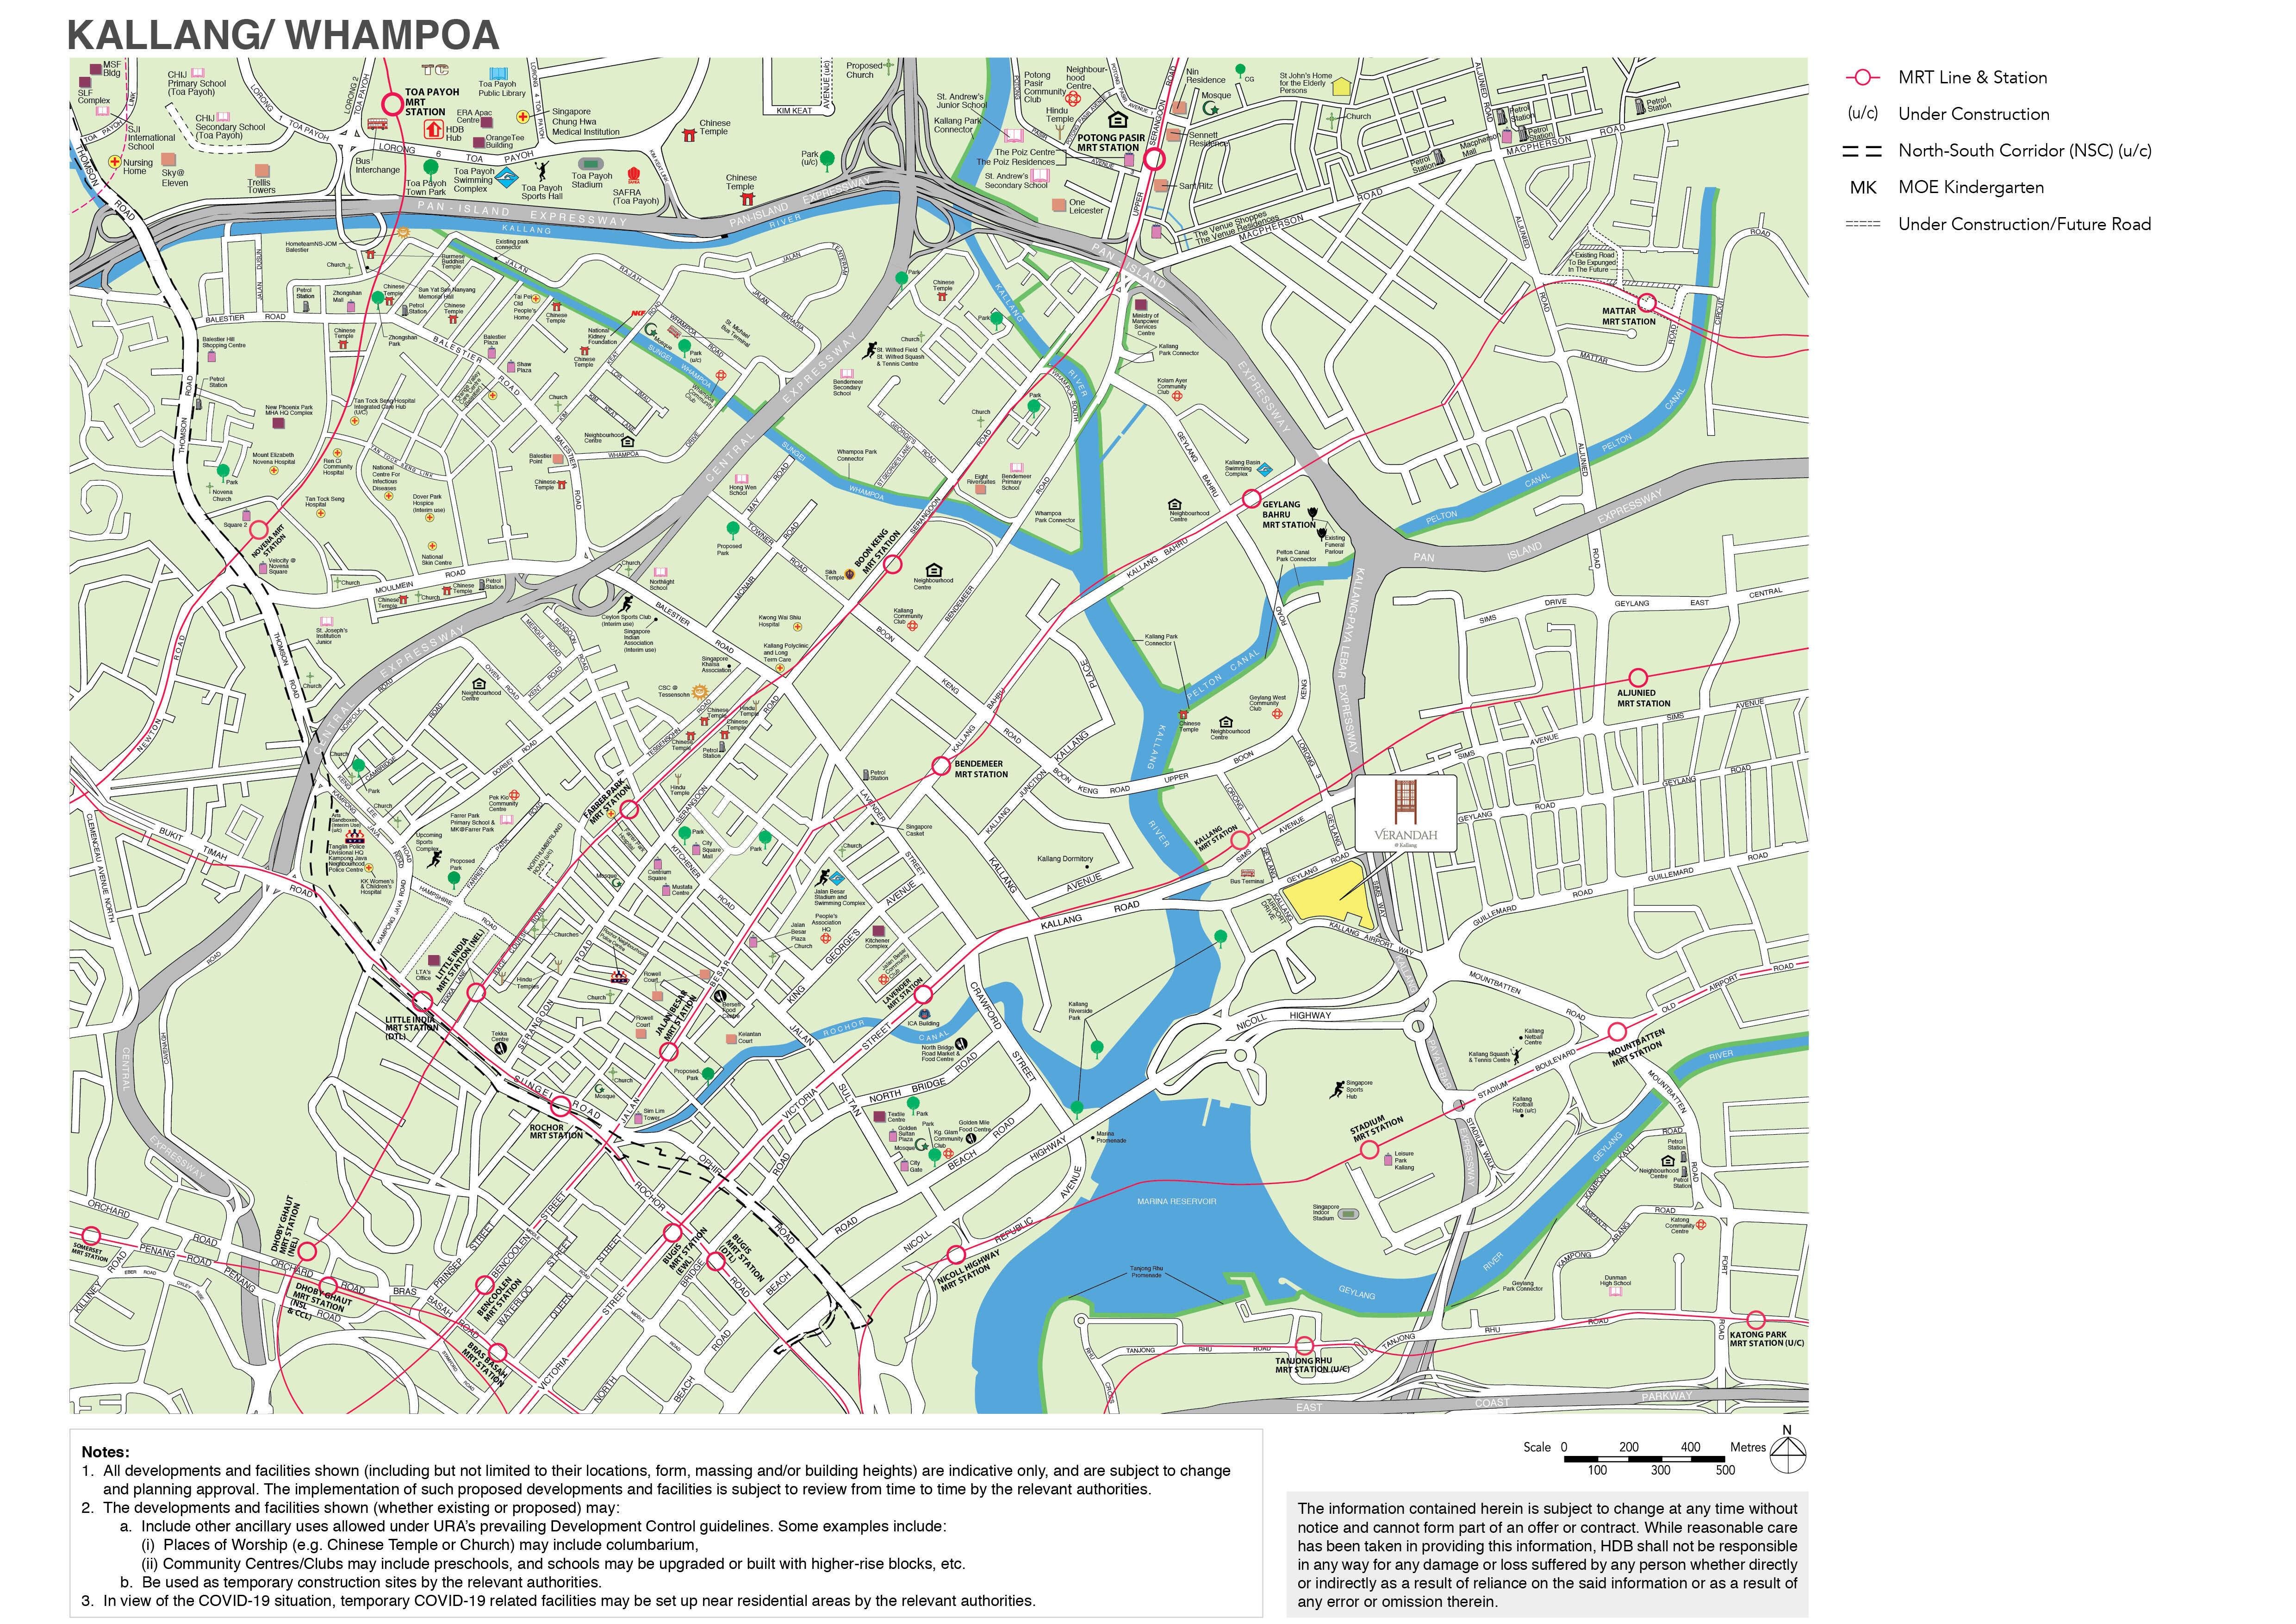Click the Kallang/Whampoa map title
2296x1624 pixels.
point(283,35)
